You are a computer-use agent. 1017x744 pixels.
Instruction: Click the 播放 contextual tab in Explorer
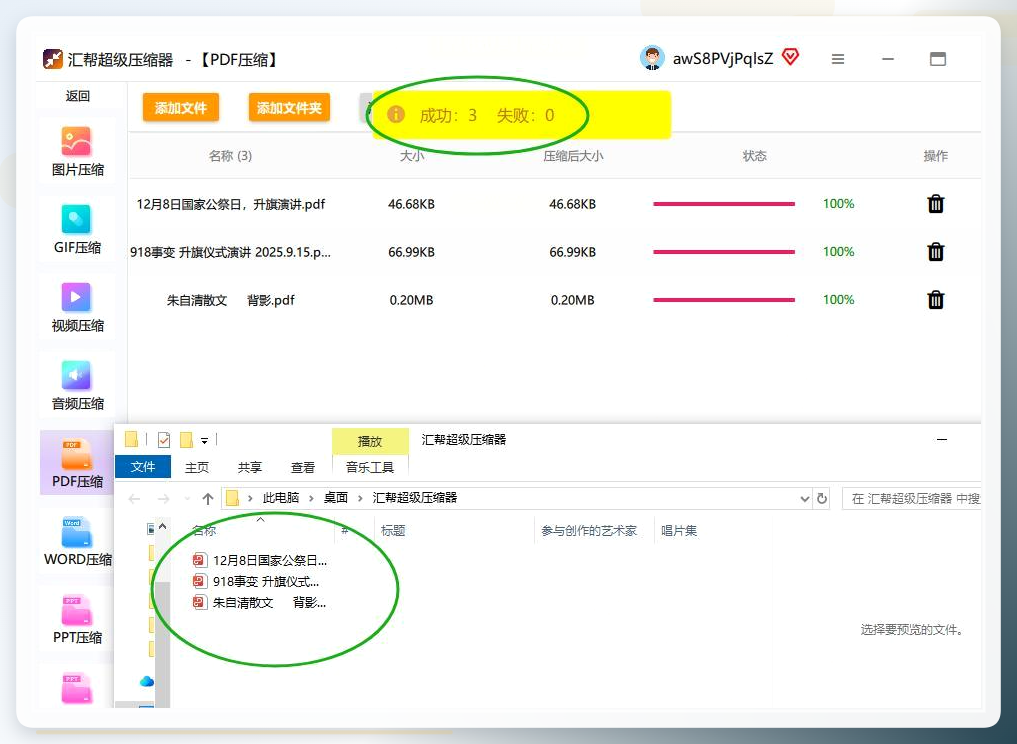(x=370, y=441)
